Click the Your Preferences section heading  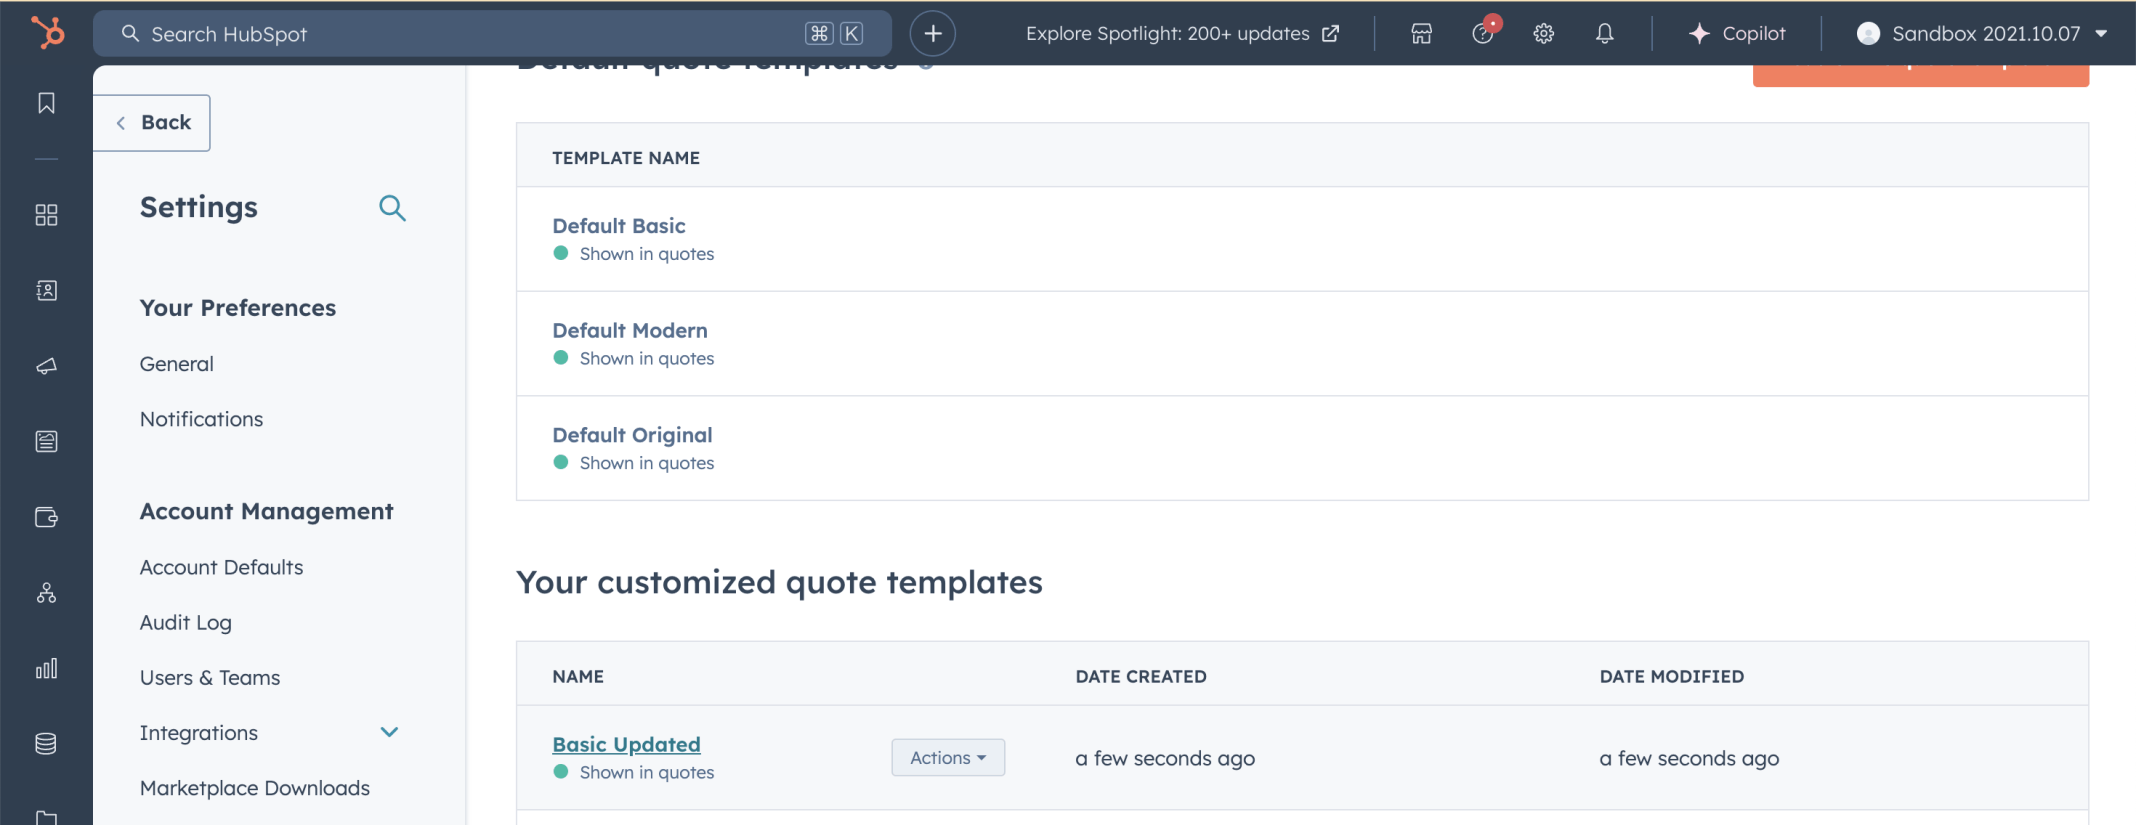(238, 308)
